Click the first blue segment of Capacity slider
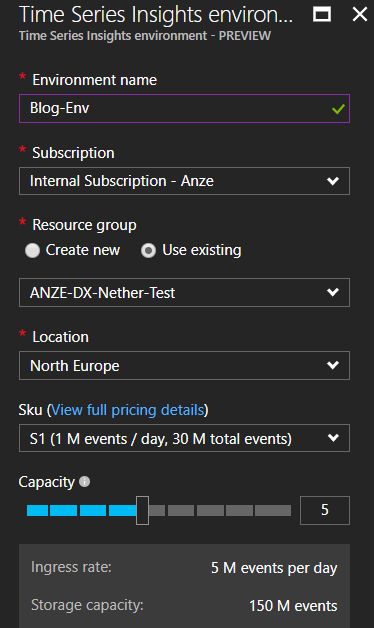Viewport: 374px width, 628px height. (x=37, y=510)
